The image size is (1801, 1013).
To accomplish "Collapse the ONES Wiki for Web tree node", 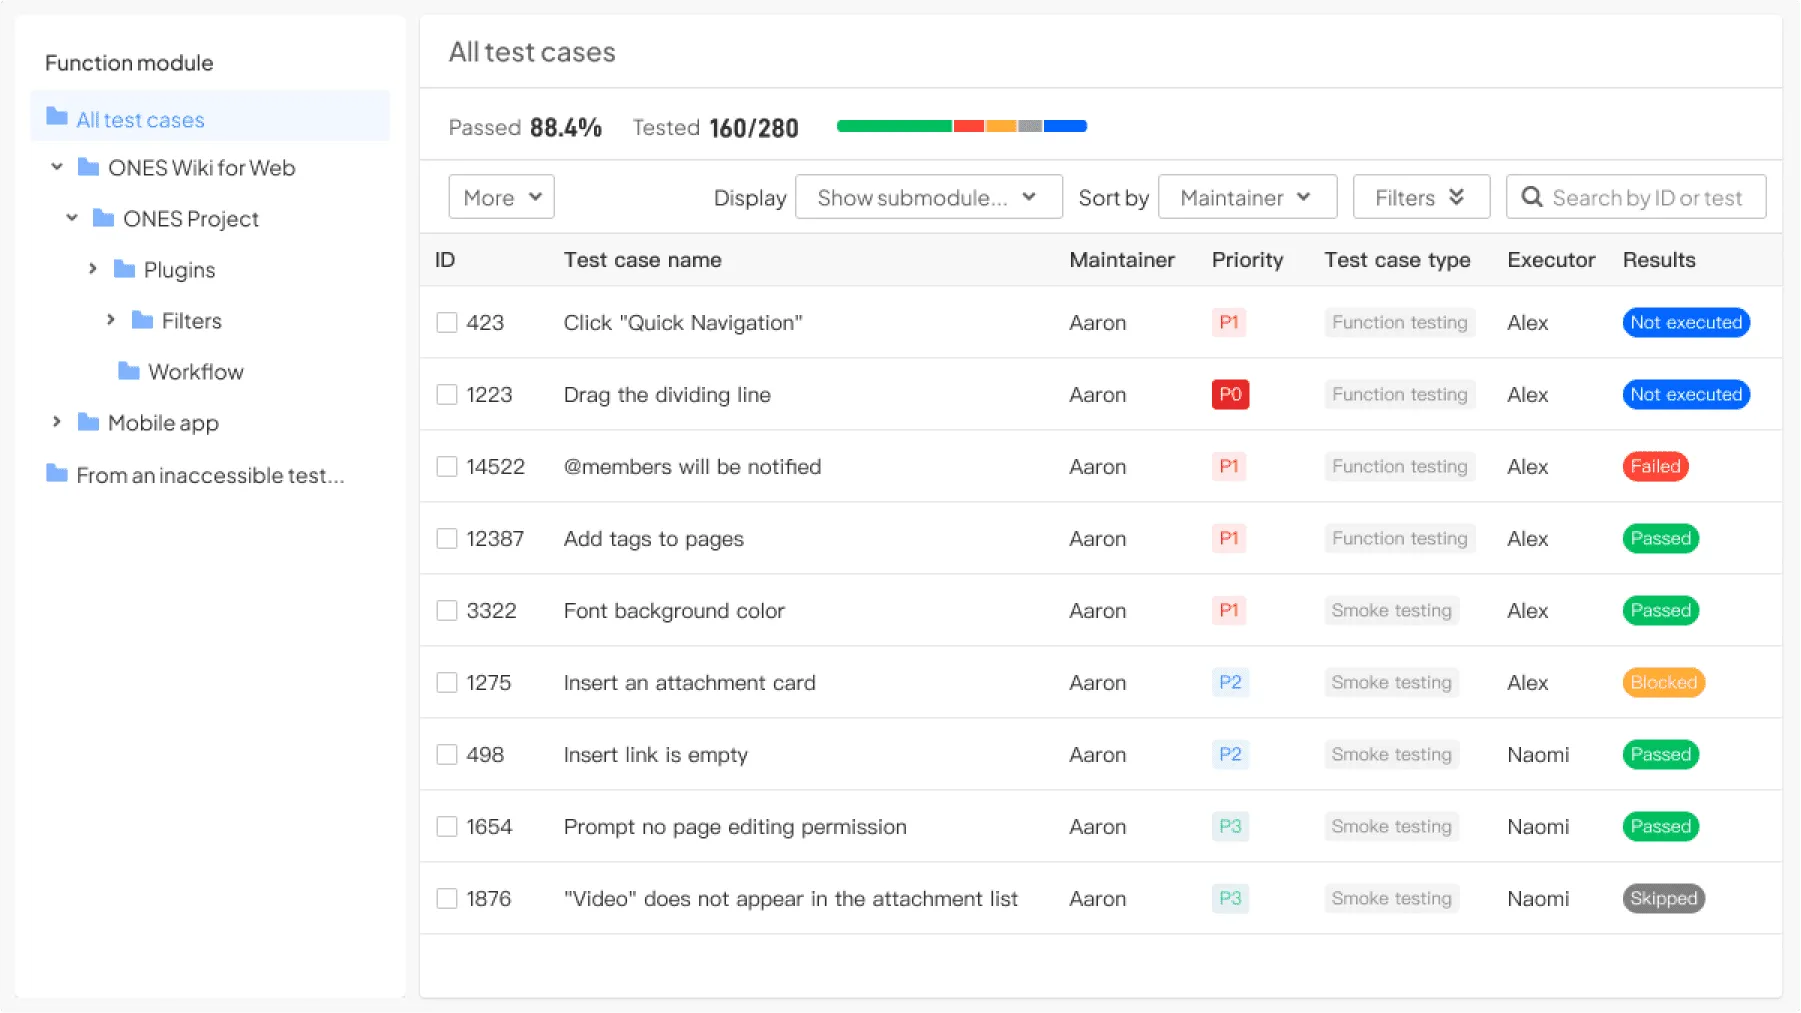I will point(57,167).
